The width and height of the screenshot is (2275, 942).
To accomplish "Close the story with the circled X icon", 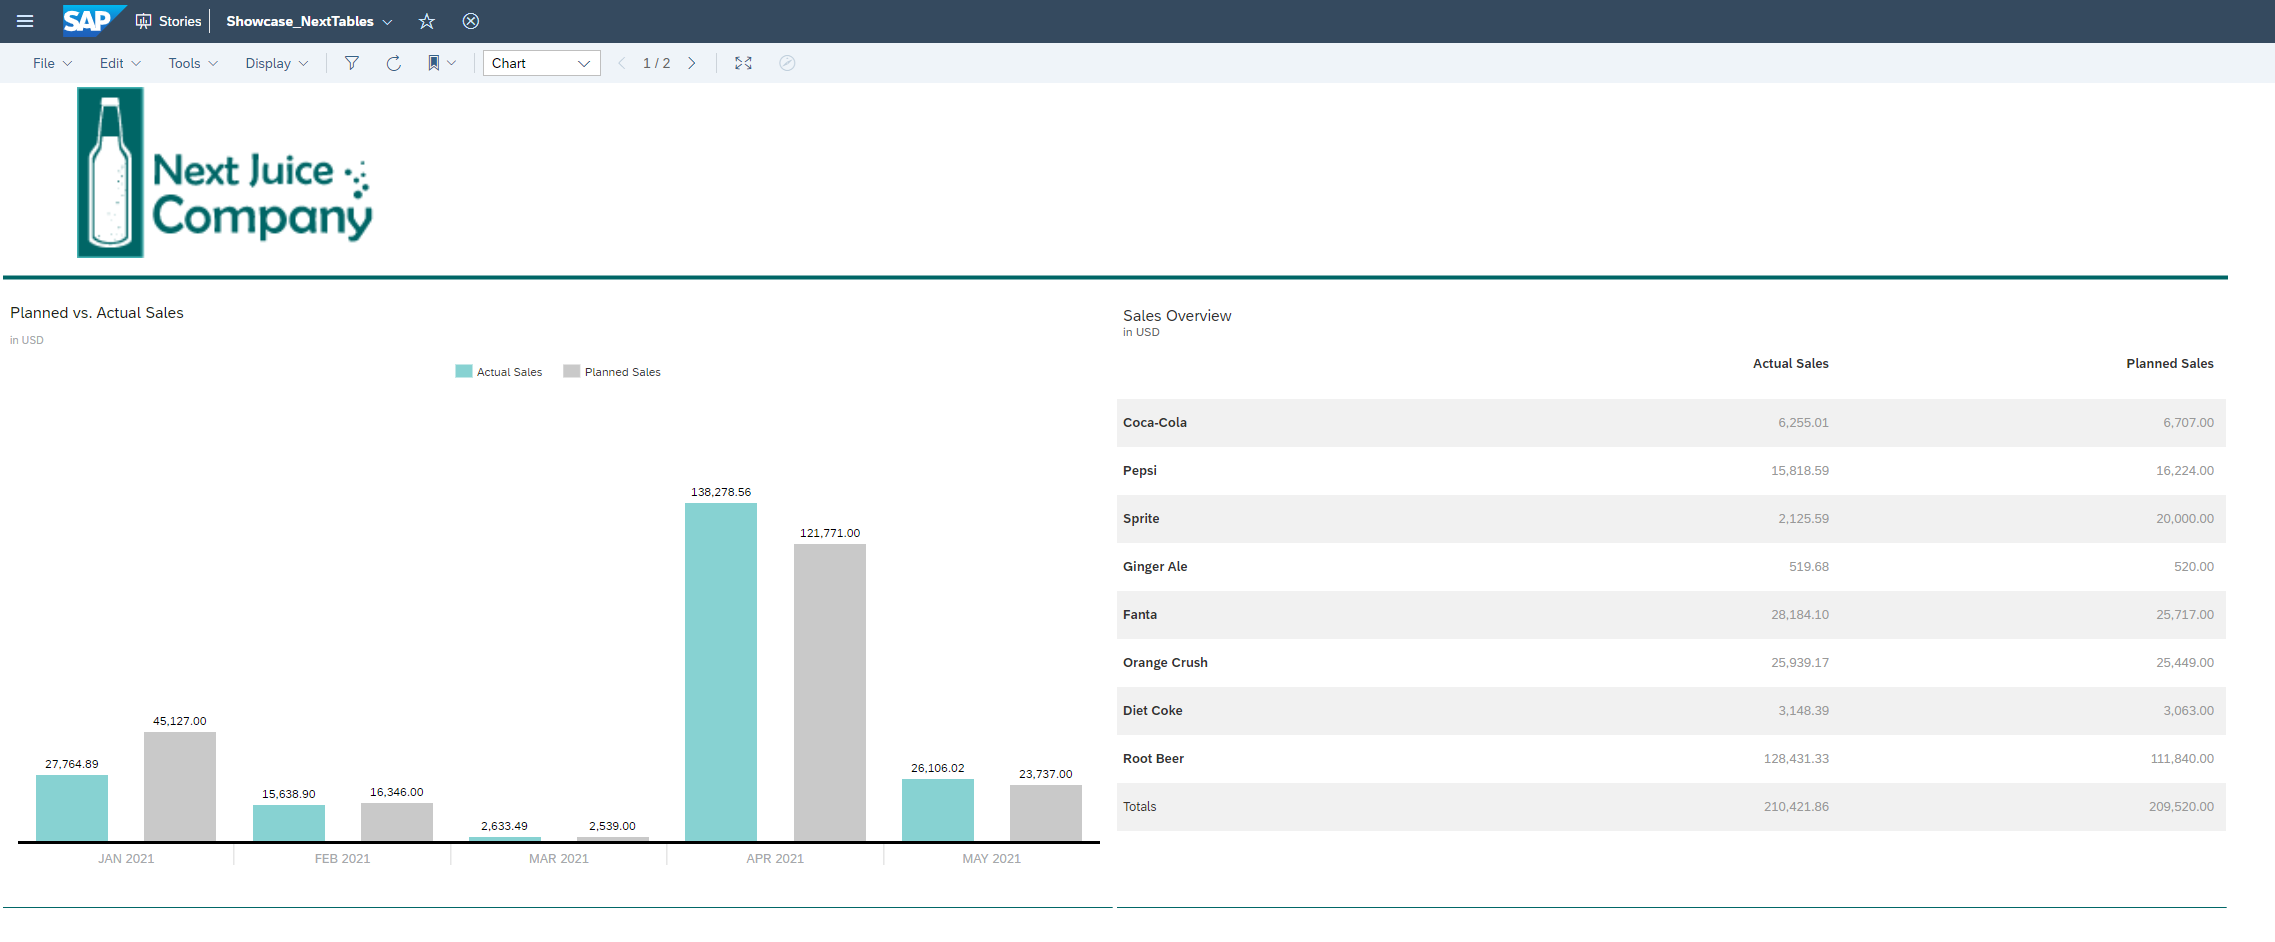I will click(471, 21).
